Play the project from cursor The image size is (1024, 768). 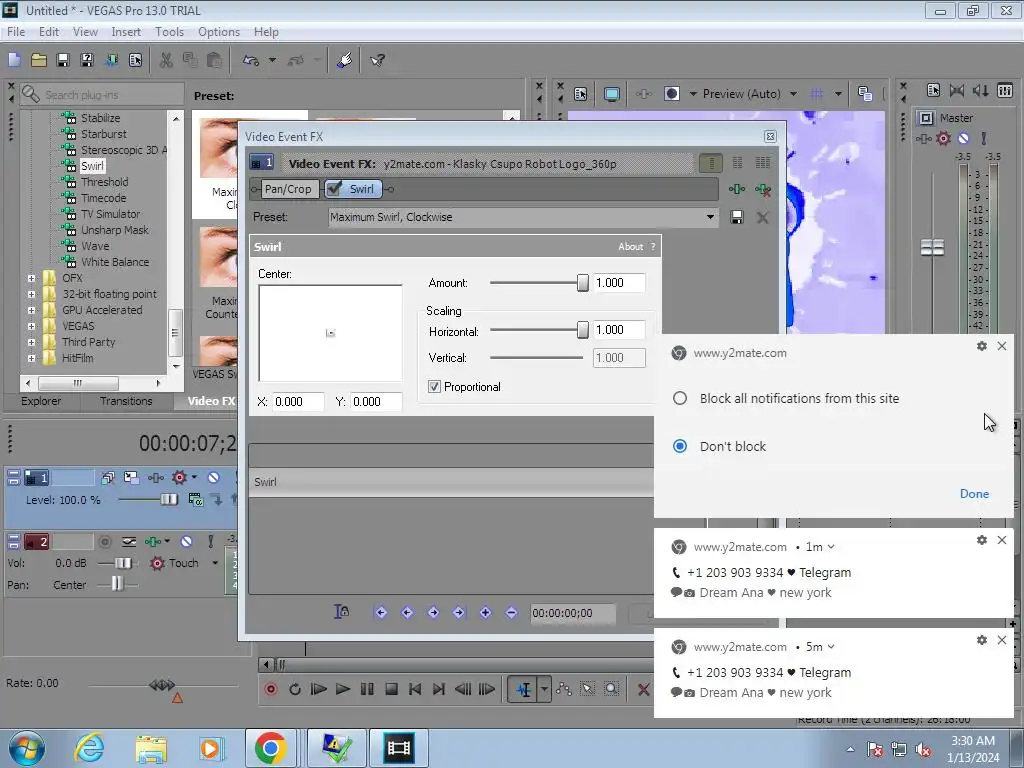342,689
